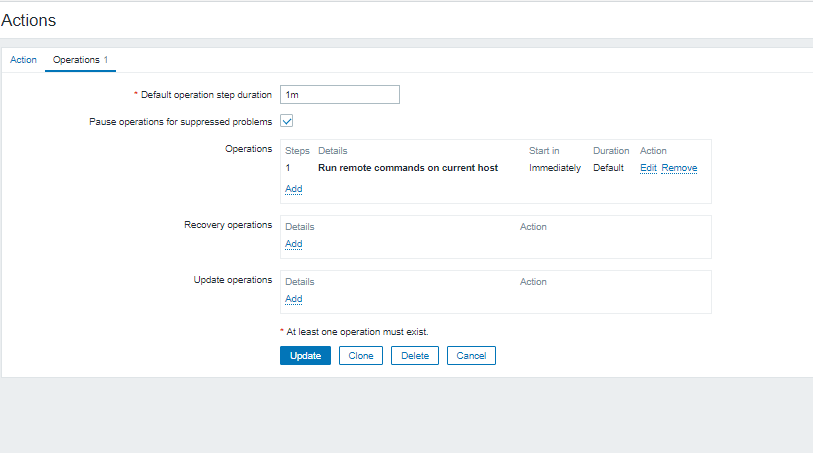This screenshot has width=813, height=453.
Task: Click the Run remote commands on current host text
Action: (408, 168)
